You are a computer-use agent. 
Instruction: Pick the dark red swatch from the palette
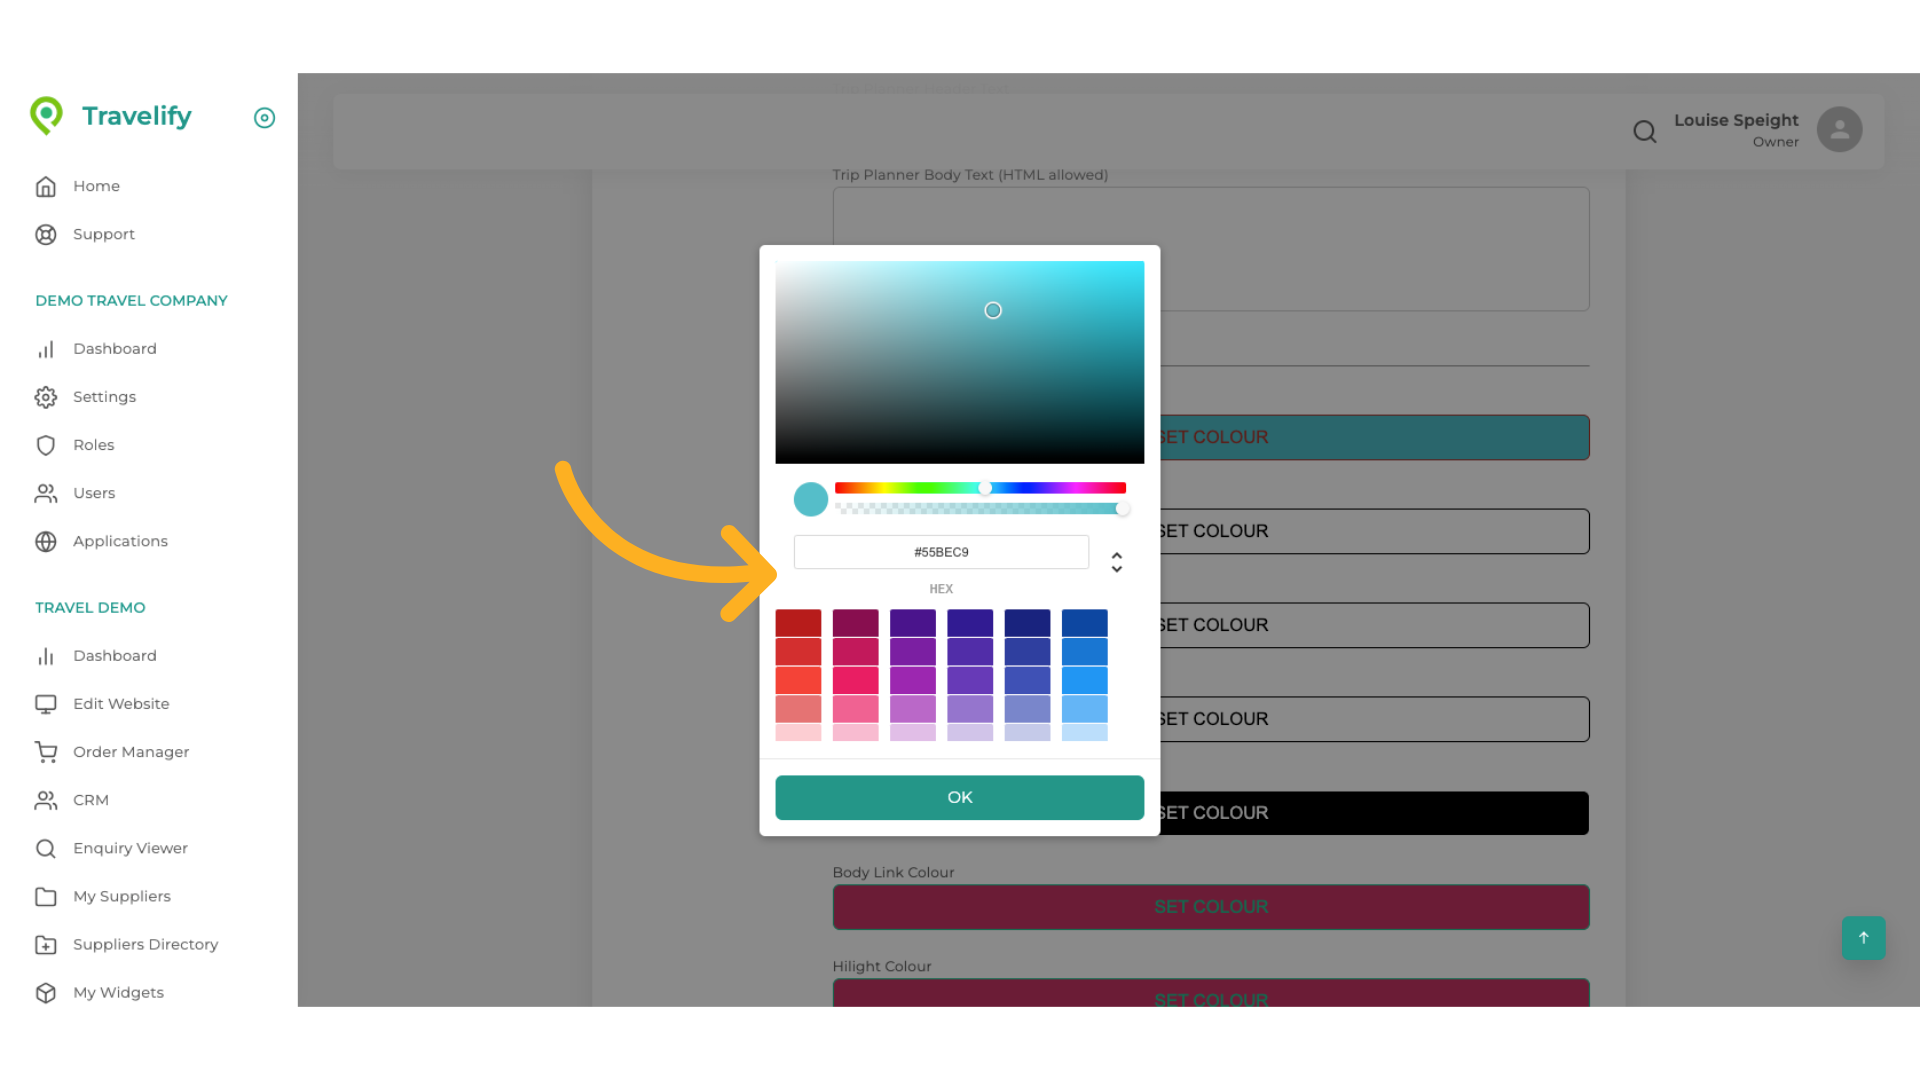click(x=798, y=621)
